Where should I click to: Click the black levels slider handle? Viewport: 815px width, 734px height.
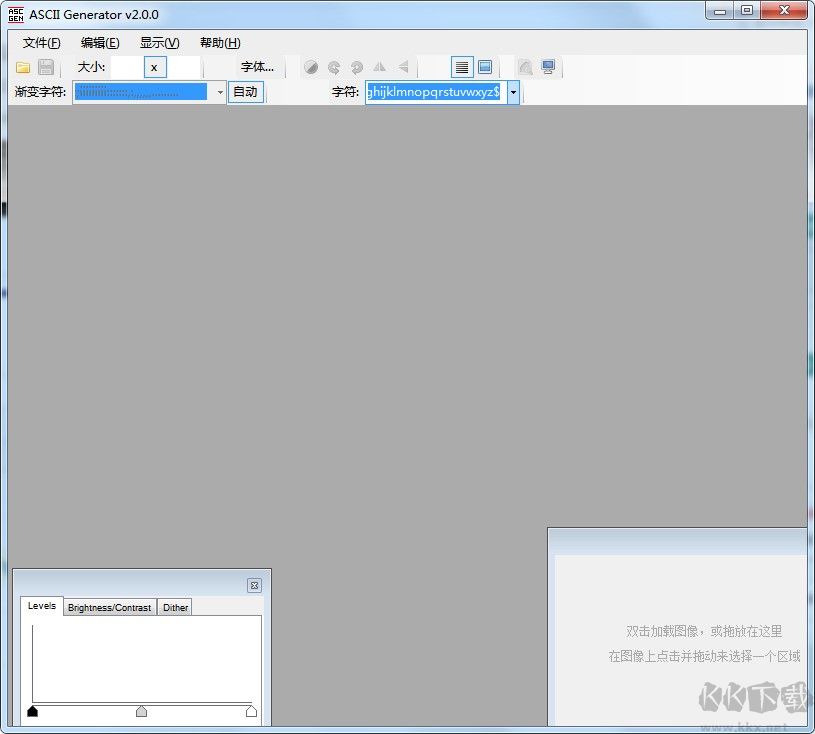coord(33,711)
